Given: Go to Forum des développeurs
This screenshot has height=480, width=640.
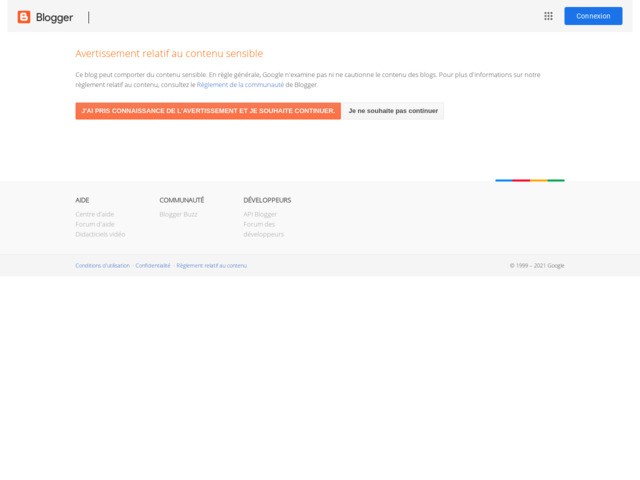Looking at the screenshot, I should pos(263,229).
